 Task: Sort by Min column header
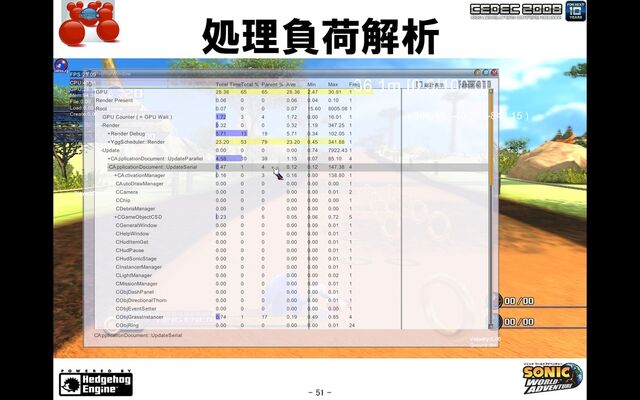[312, 84]
